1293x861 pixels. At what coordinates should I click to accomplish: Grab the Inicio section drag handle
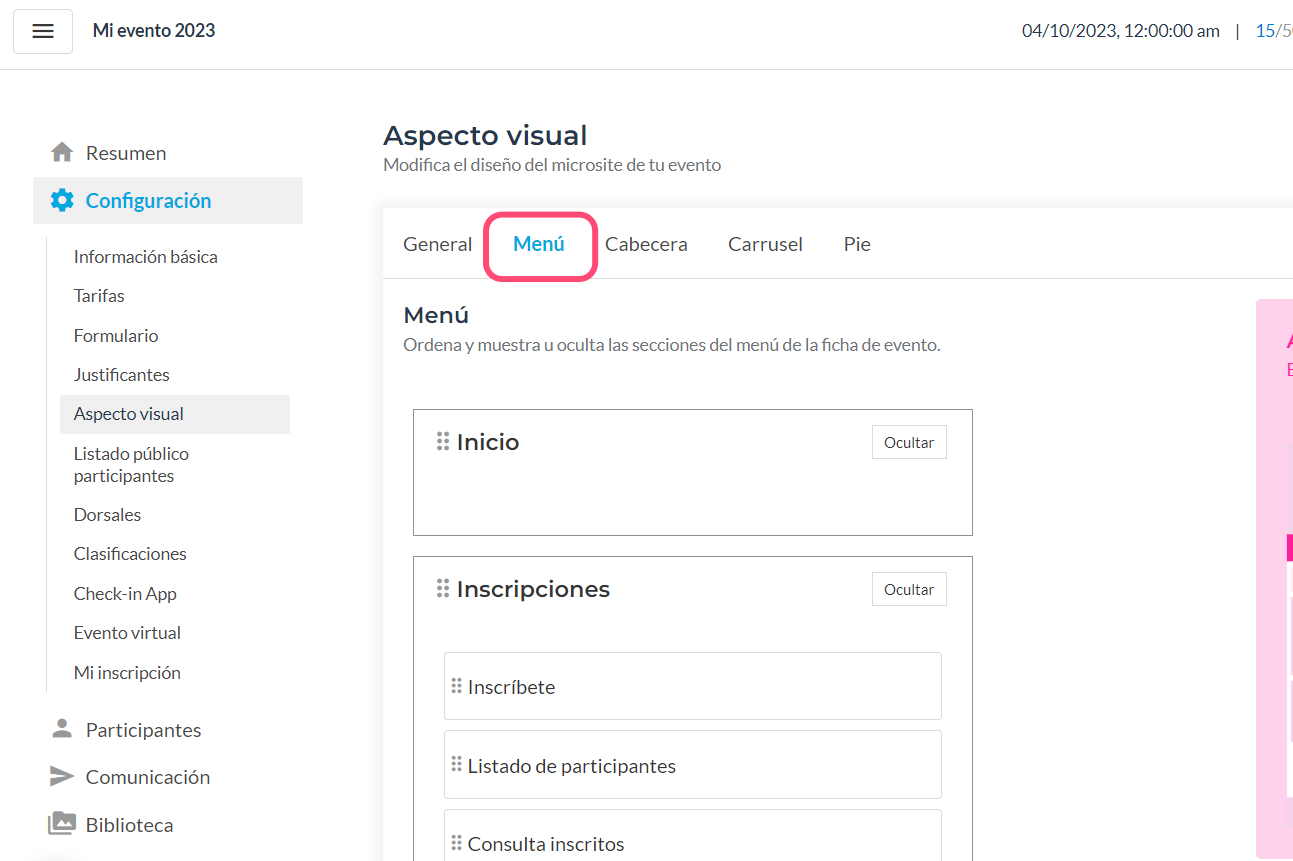pyautogui.click(x=443, y=441)
